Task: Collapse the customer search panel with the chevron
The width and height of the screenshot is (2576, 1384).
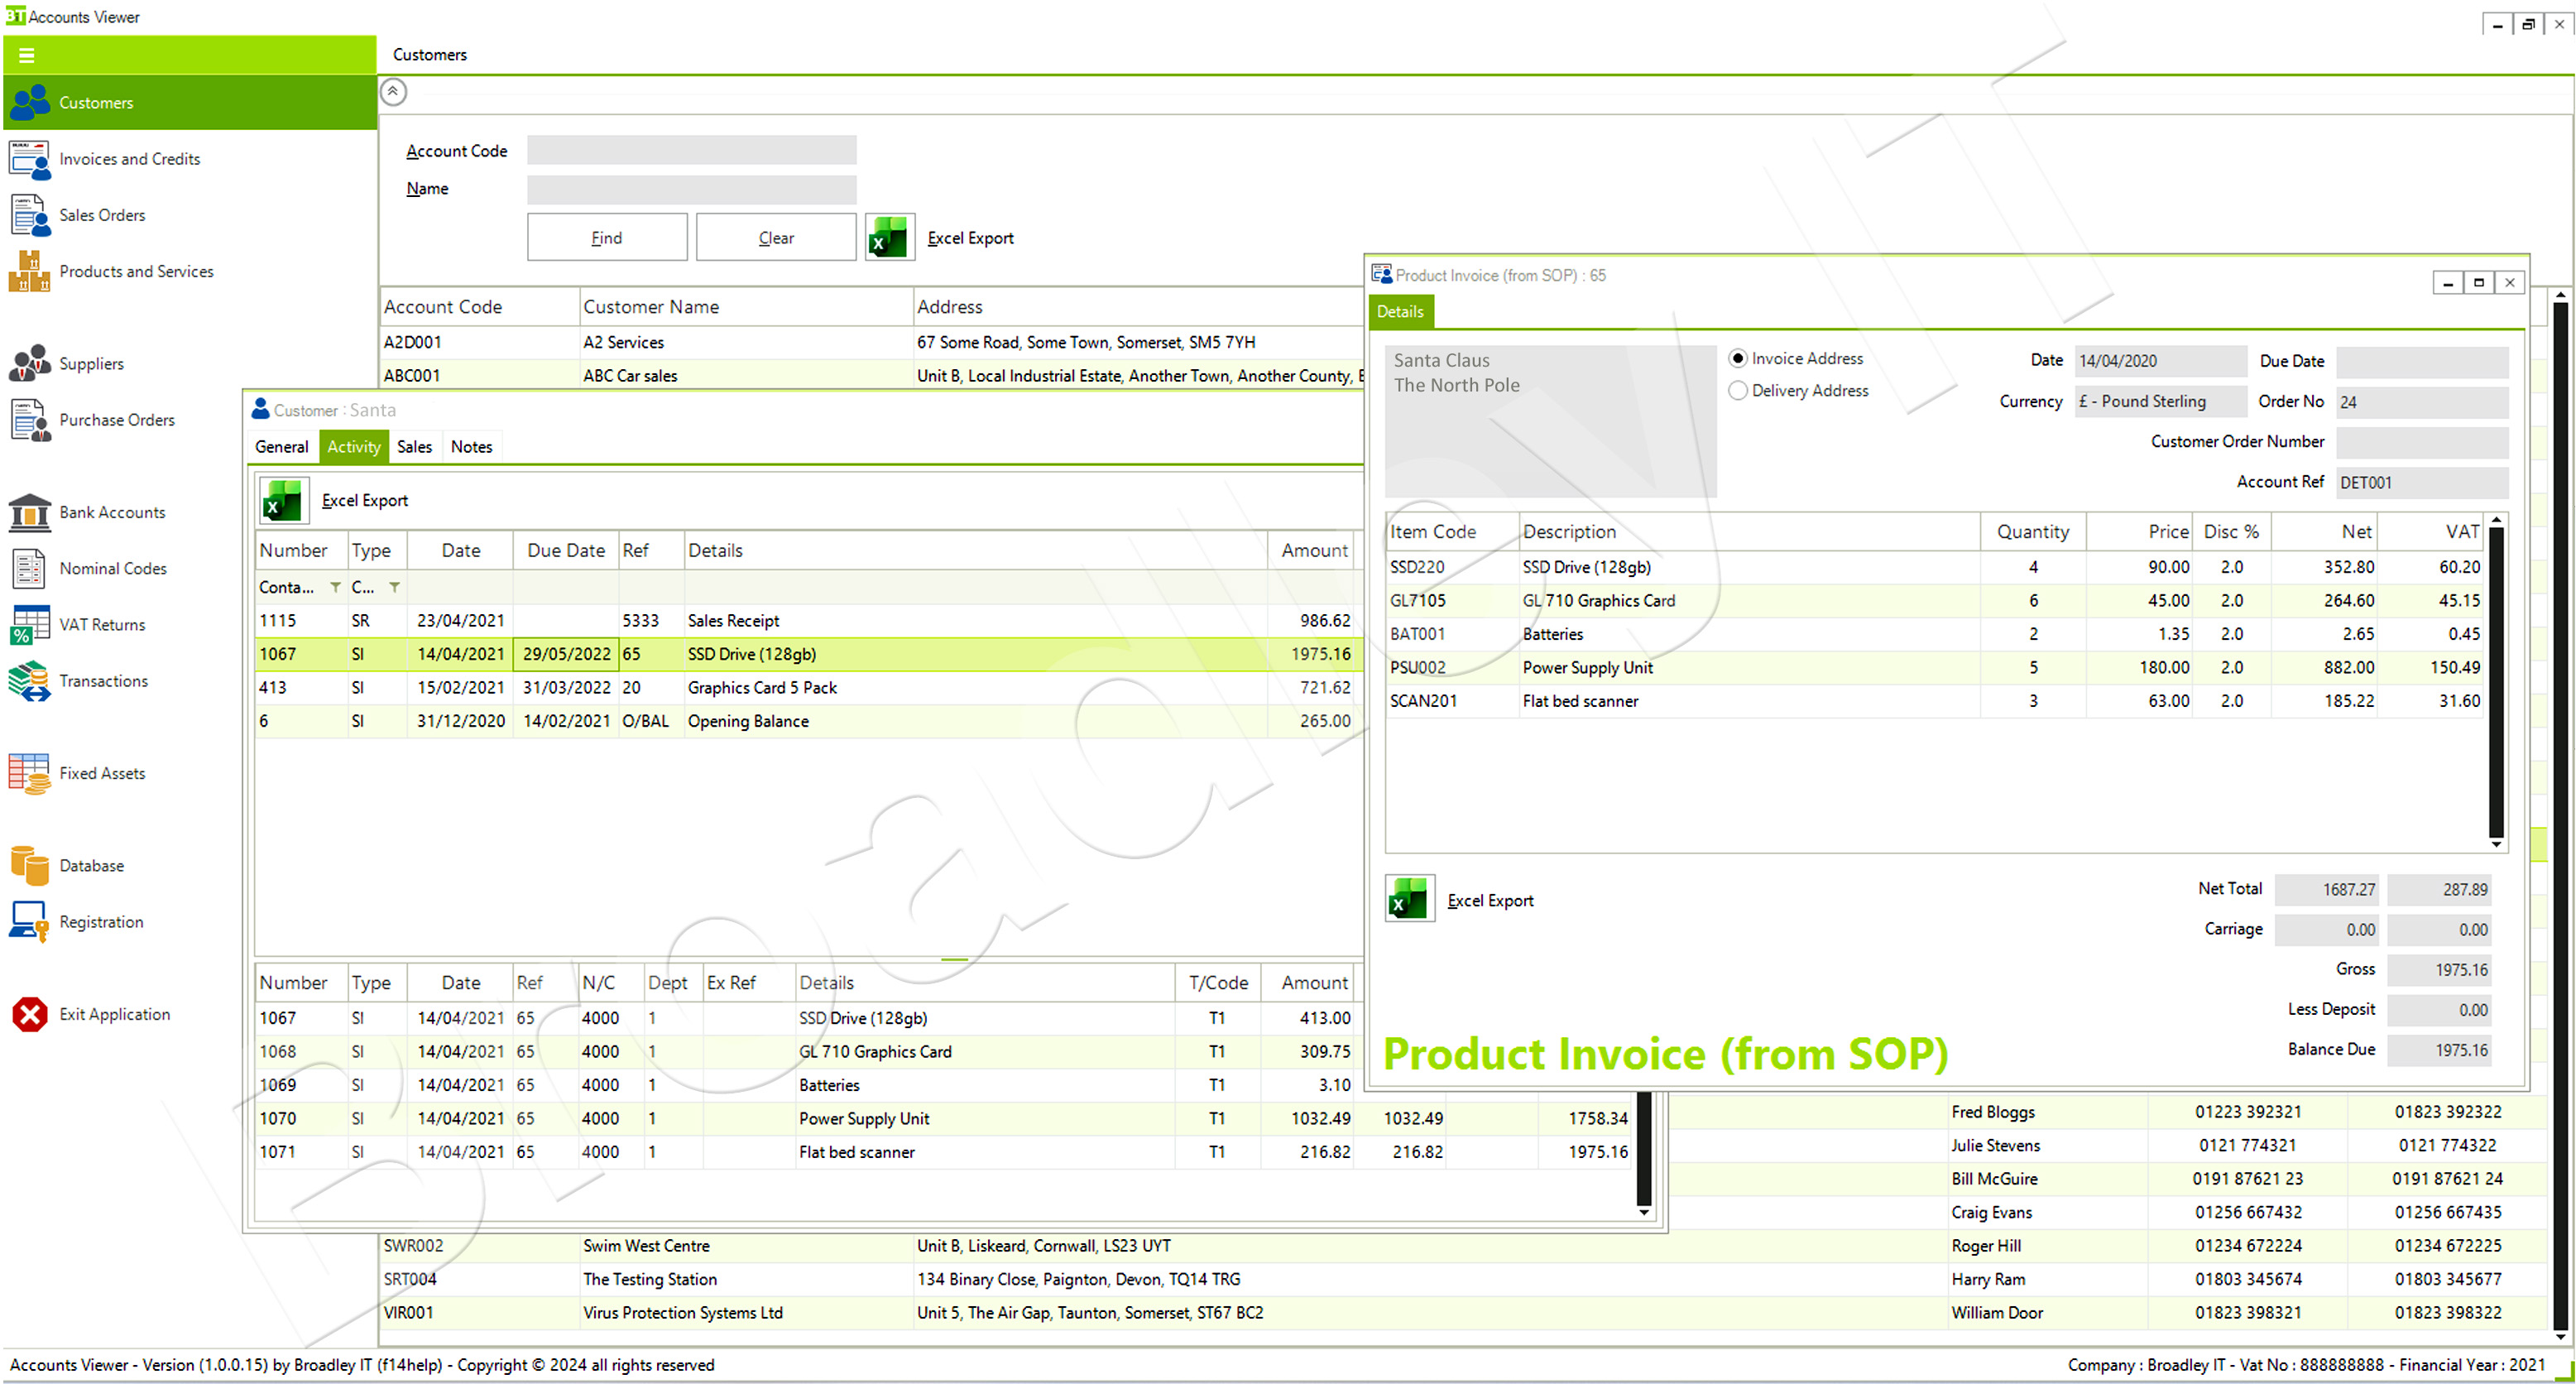Action: coord(393,91)
